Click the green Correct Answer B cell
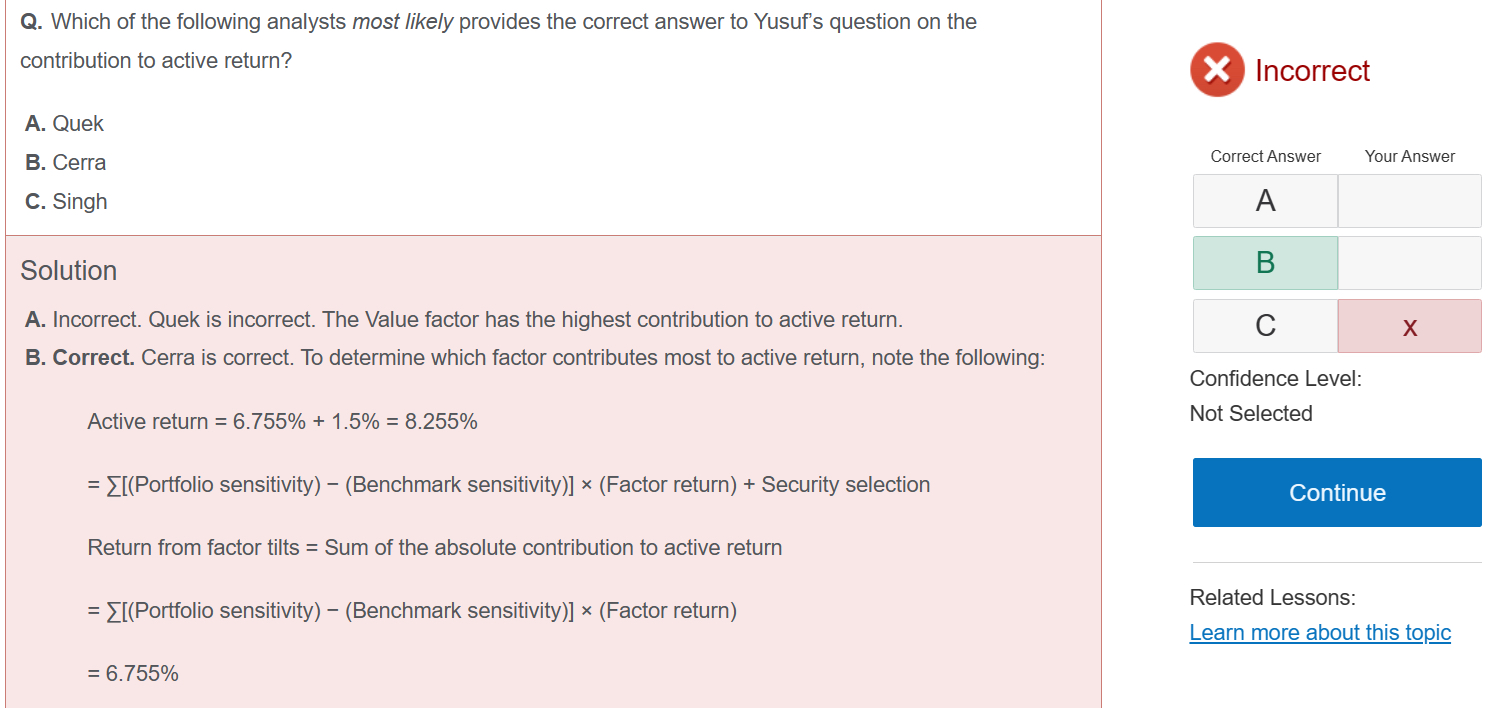Viewport: 1499px width, 708px height. coord(1265,263)
